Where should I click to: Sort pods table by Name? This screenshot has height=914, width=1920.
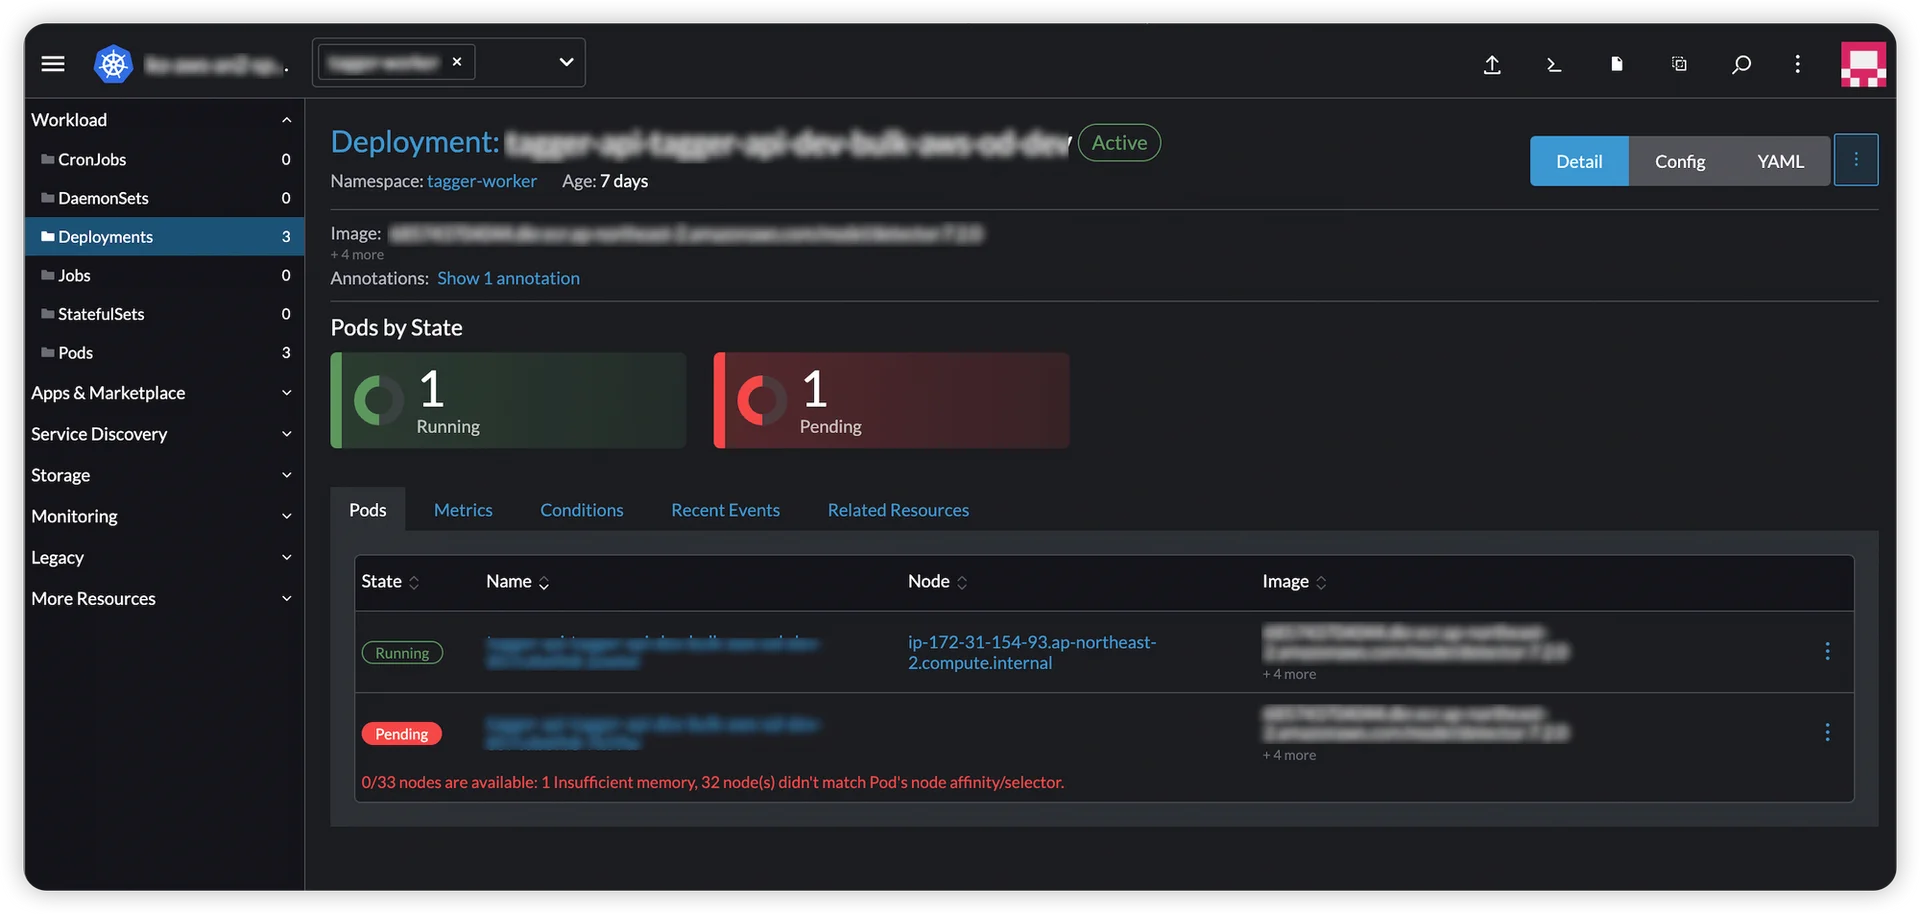click(x=518, y=582)
